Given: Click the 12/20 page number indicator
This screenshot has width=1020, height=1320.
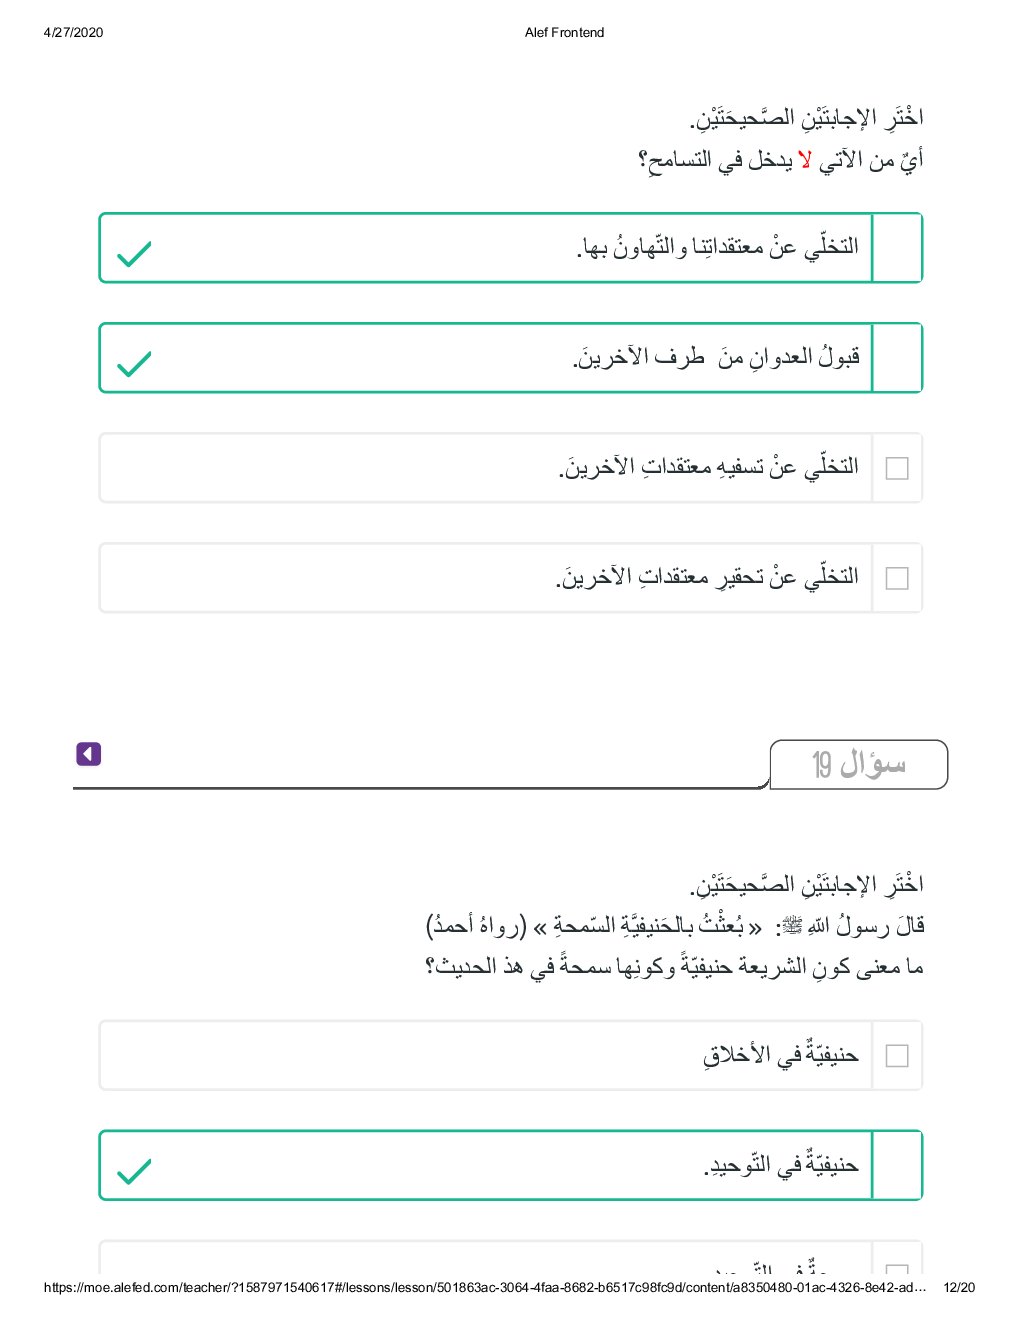Looking at the screenshot, I should pyautogui.click(x=958, y=1288).
